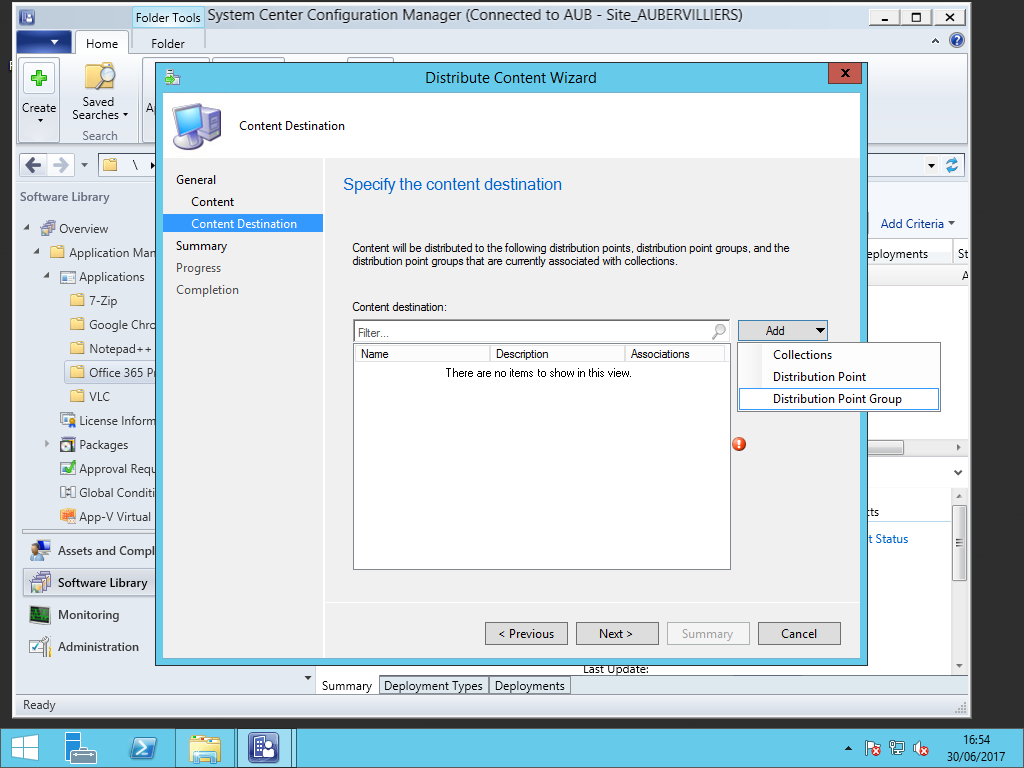Click the Assets and Compliance icon

pyautogui.click(x=40, y=551)
